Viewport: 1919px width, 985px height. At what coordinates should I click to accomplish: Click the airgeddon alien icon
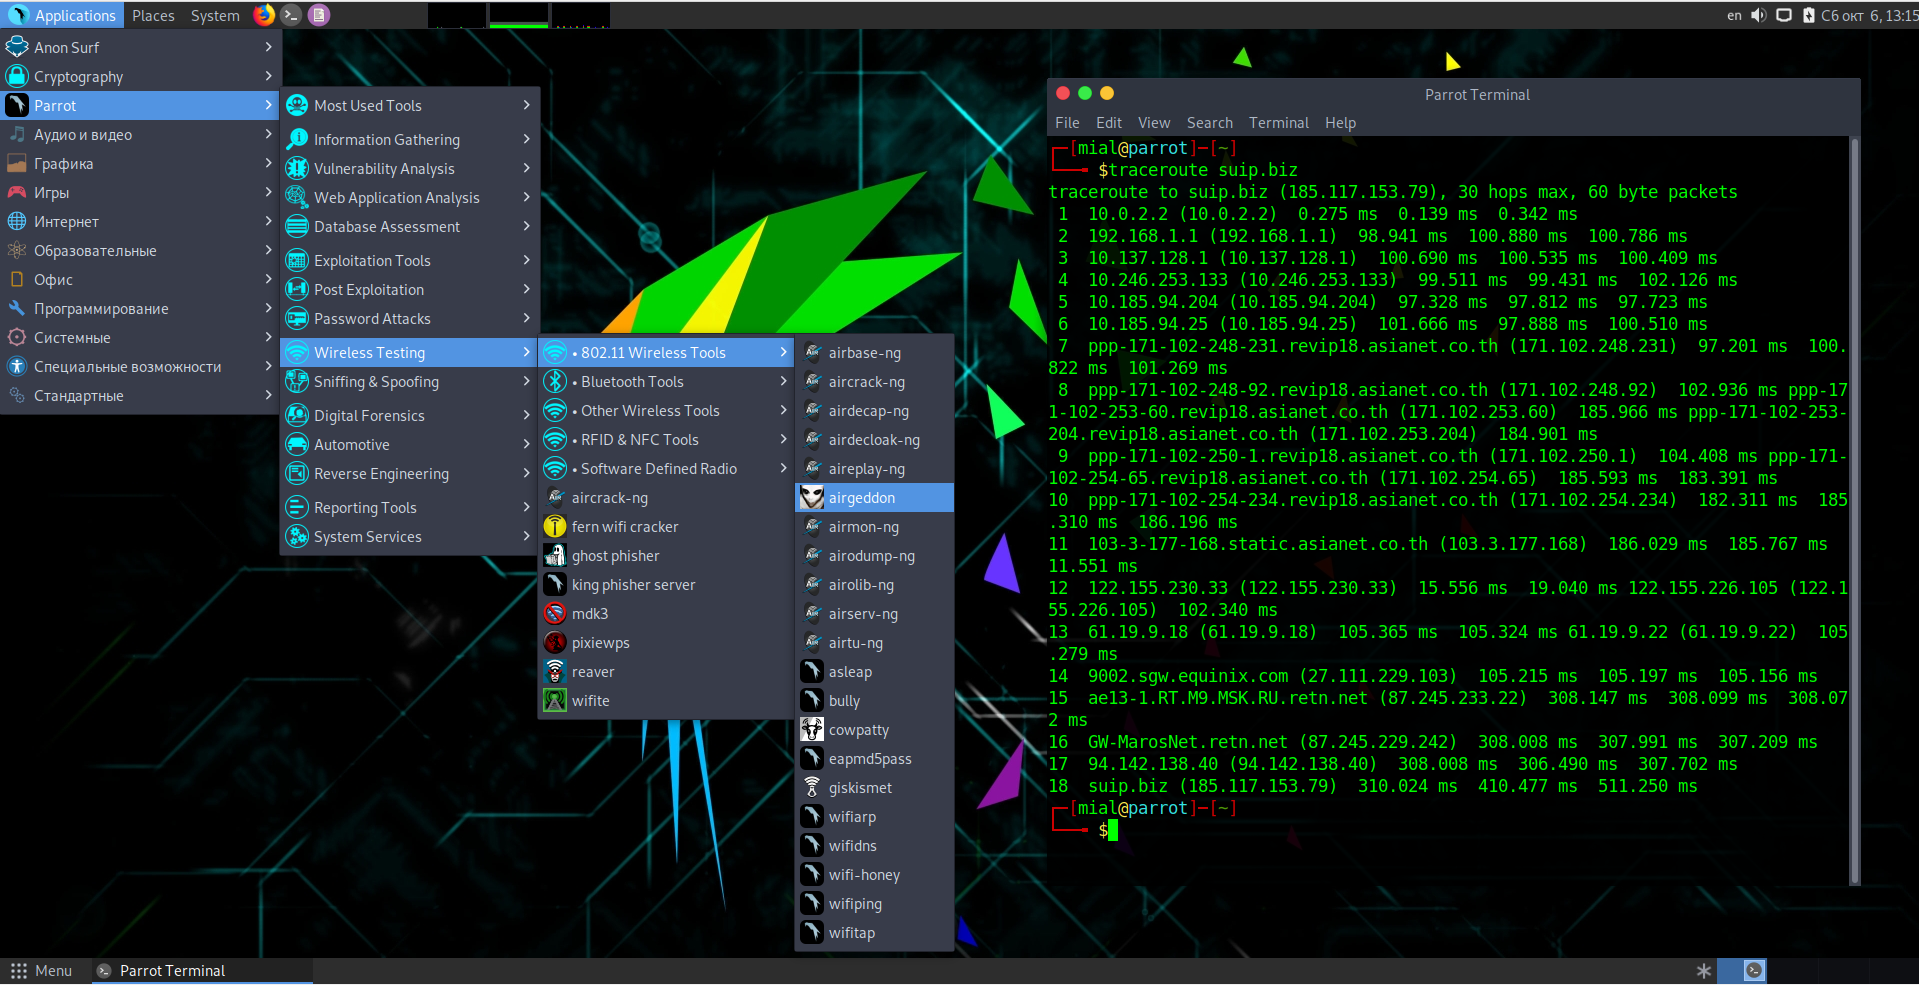812,498
